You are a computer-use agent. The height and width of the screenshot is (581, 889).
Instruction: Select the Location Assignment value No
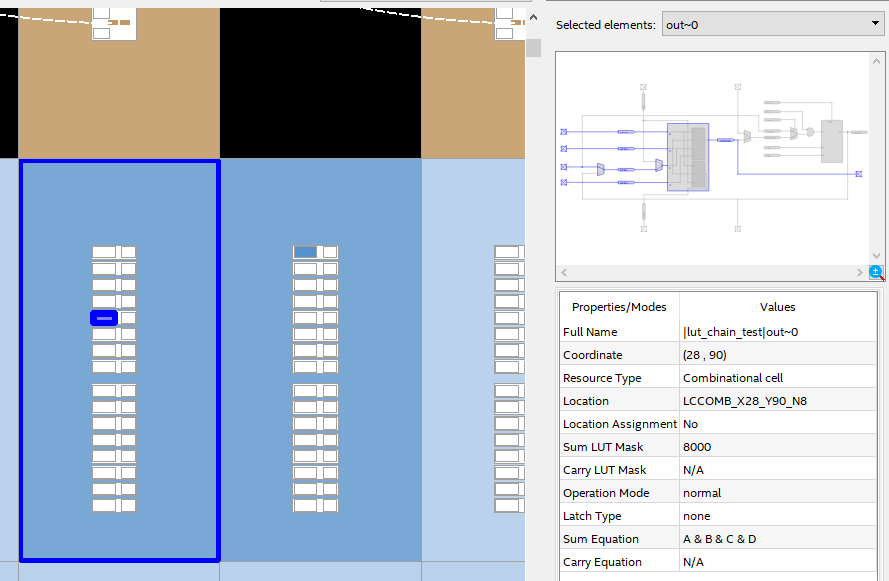690,424
